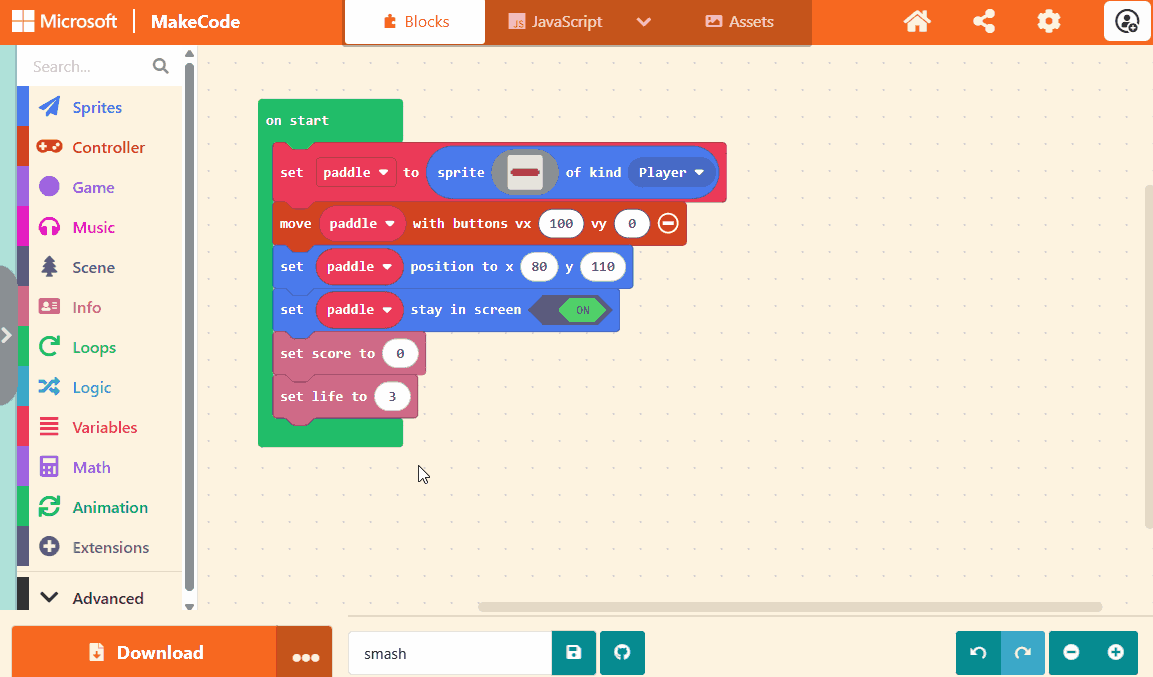Zoom in the workspace

pyautogui.click(x=1116, y=653)
